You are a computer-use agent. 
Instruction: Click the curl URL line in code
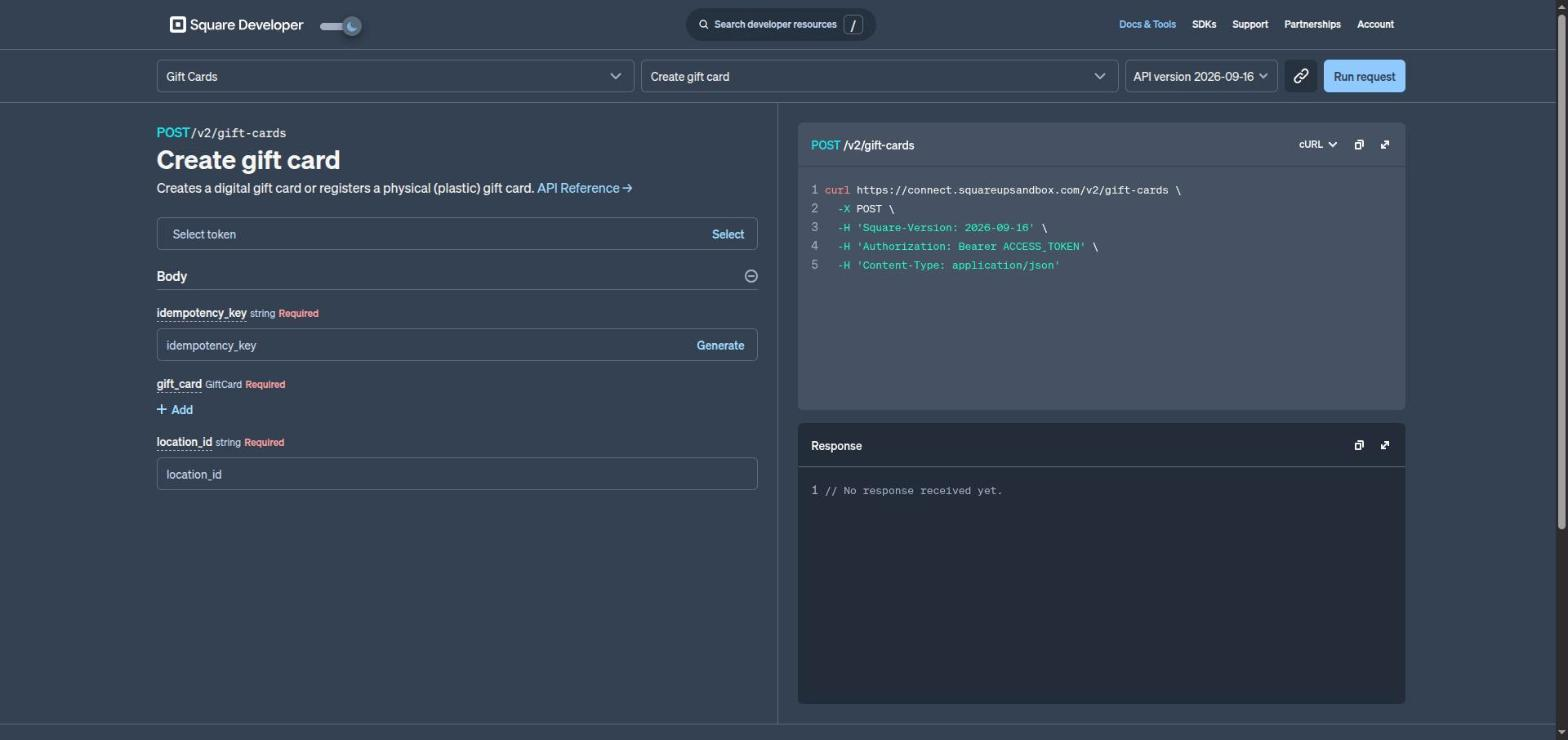(1003, 190)
